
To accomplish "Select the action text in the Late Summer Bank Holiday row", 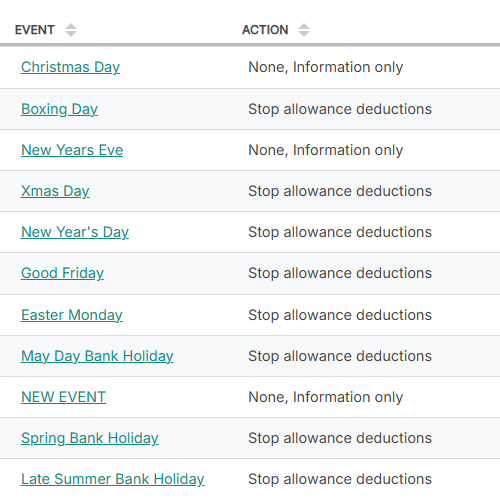I will tap(340, 479).
